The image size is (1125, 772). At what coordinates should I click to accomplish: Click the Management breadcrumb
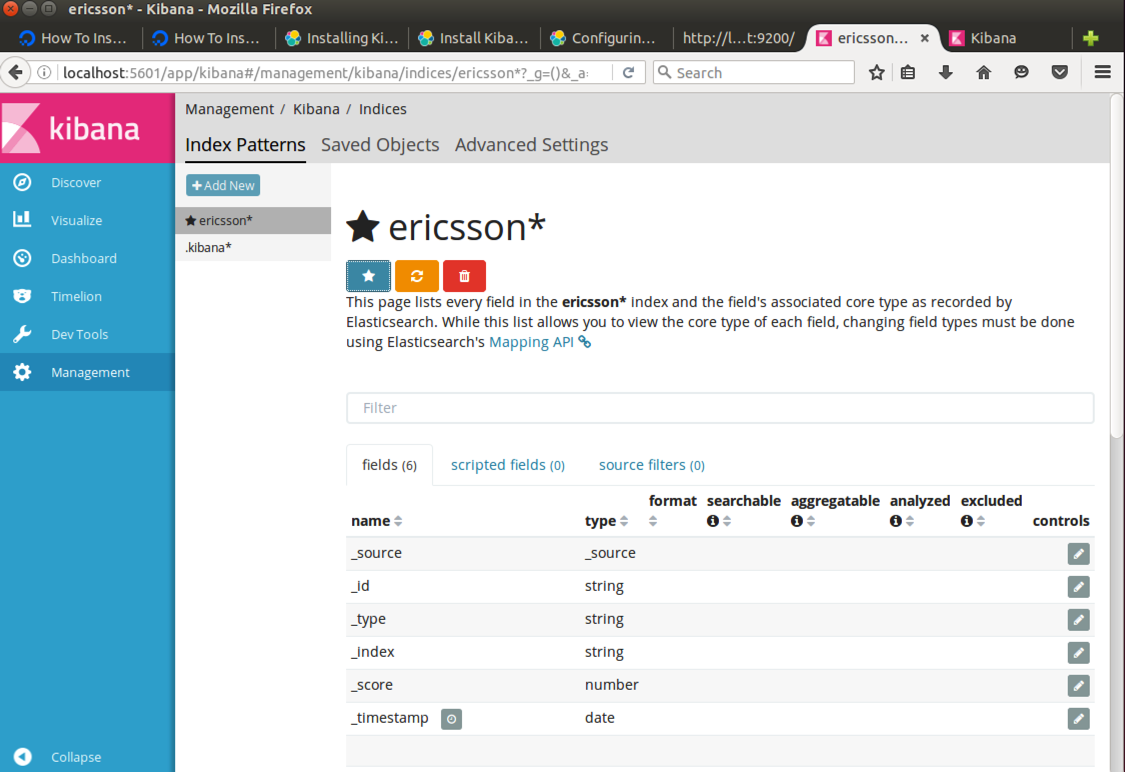point(230,109)
